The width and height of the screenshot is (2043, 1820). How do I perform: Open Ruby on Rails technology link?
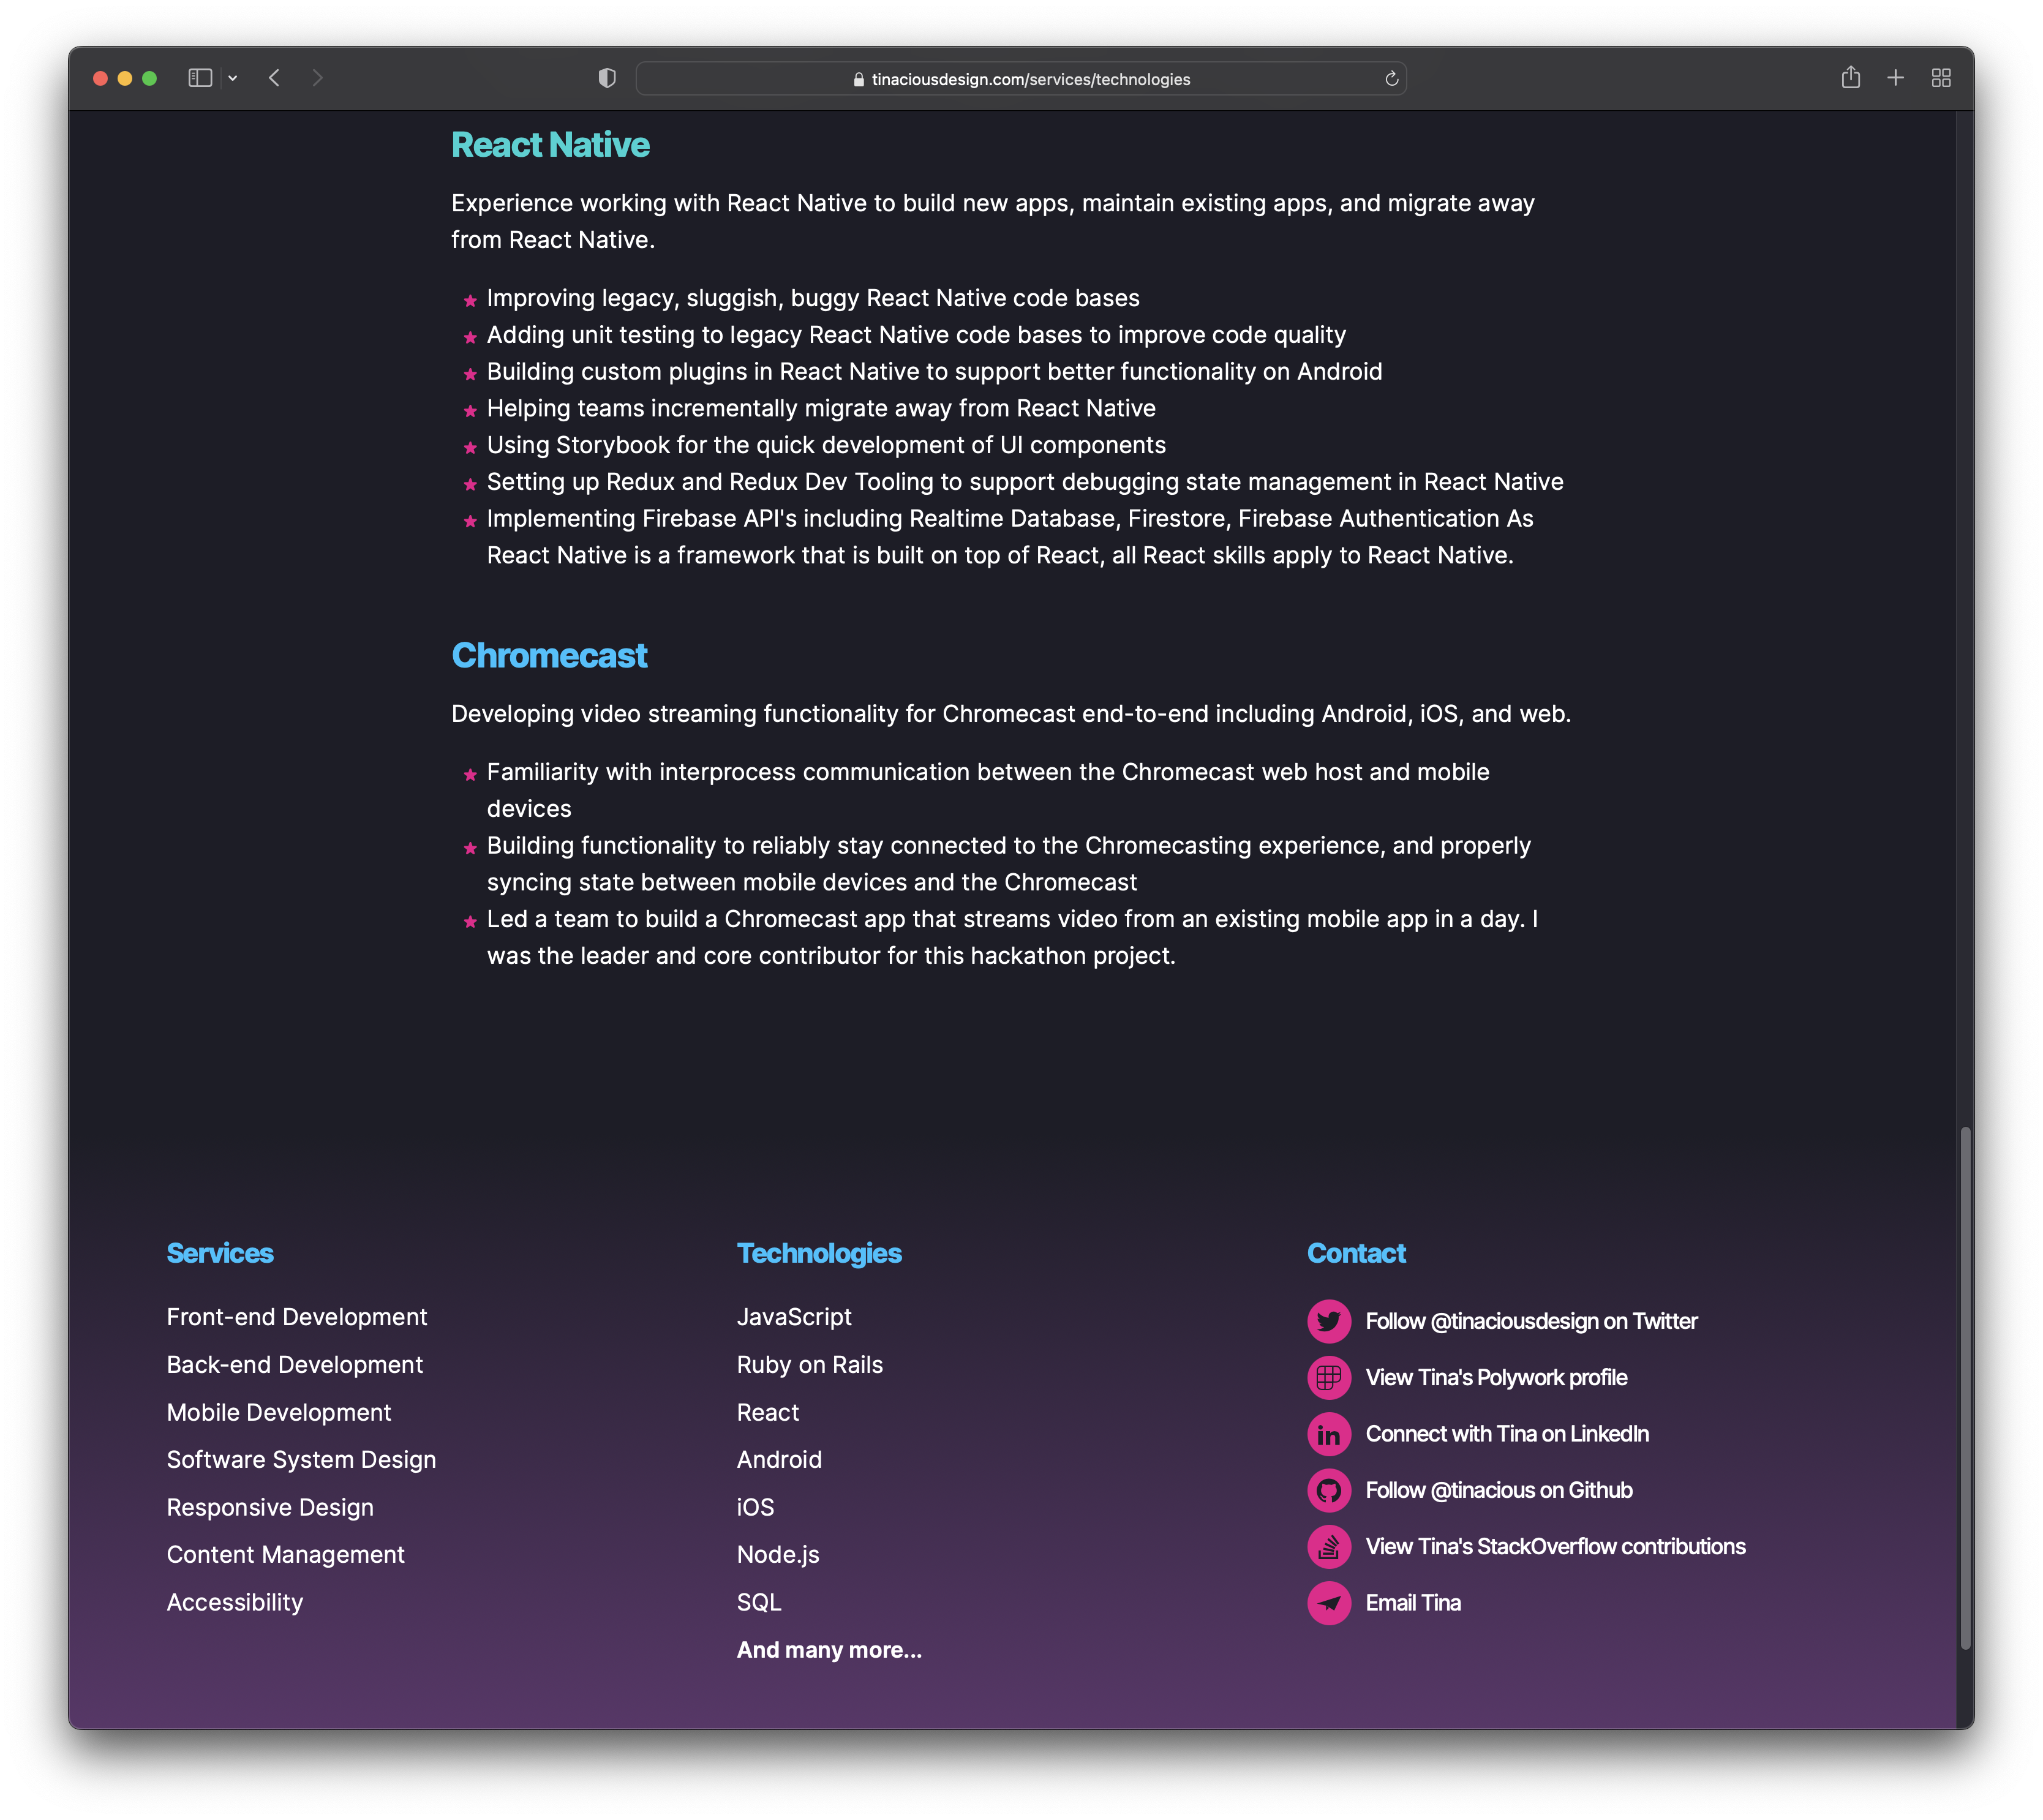point(810,1365)
